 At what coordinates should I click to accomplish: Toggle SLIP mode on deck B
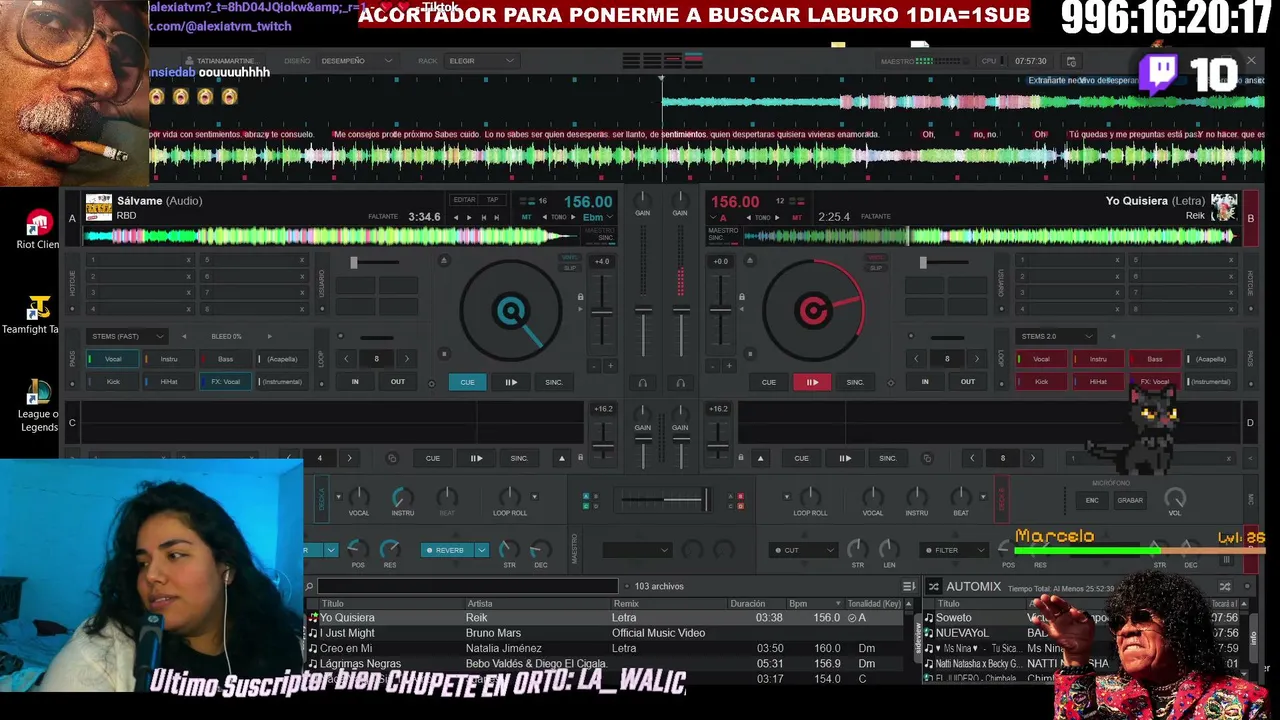click(x=876, y=267)
